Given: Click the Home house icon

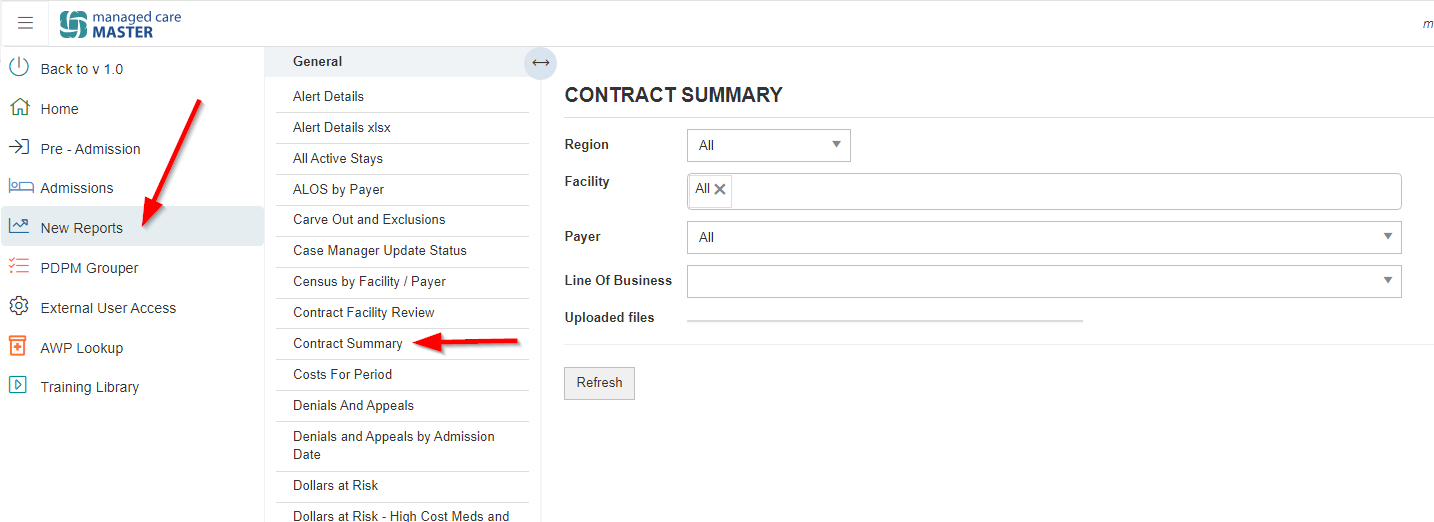Looking at the screenshot, I should point(19,108).
